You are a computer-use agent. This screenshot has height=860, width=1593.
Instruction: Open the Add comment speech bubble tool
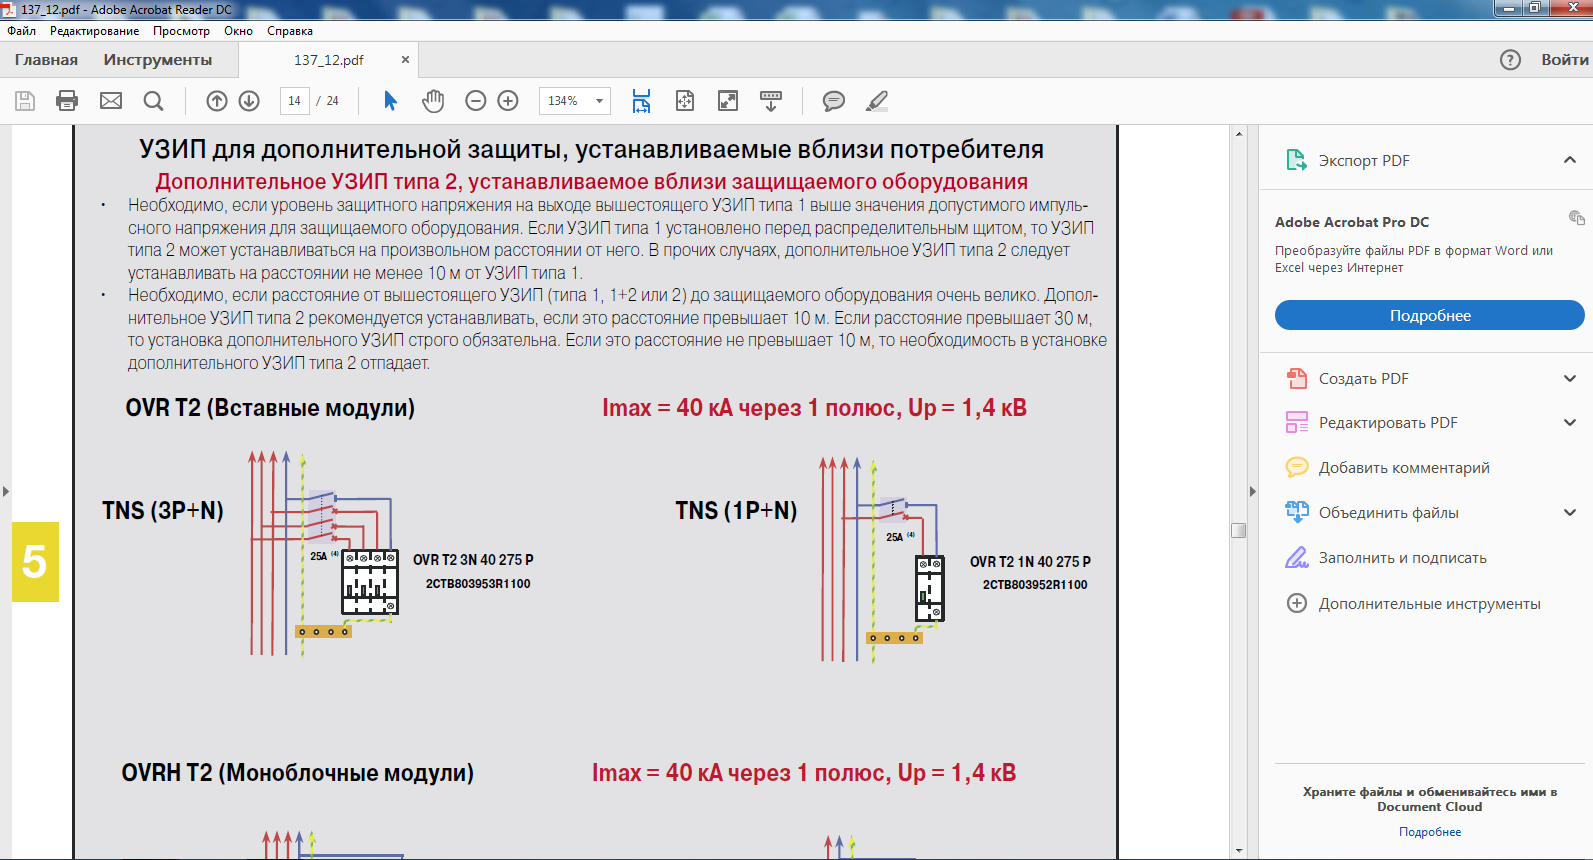833,101
